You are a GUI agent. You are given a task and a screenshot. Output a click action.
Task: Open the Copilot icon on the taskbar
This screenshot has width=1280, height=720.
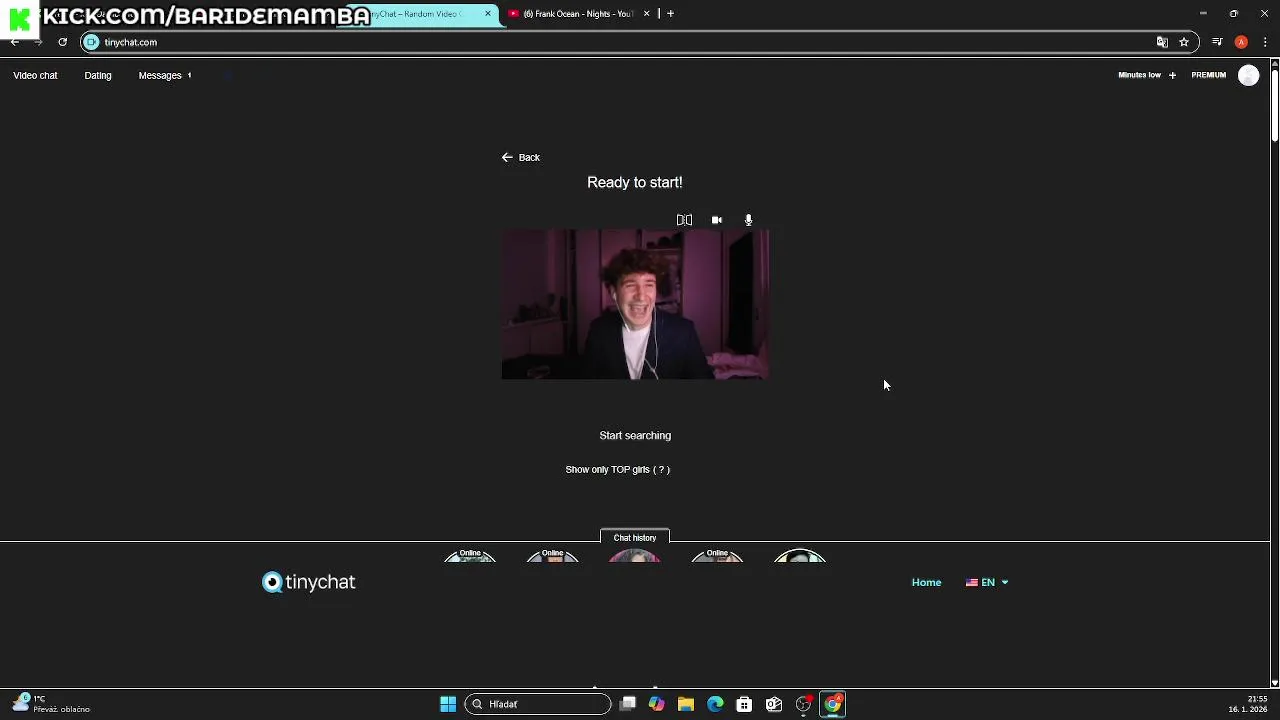pyautogui.click(x=656, y=704)
